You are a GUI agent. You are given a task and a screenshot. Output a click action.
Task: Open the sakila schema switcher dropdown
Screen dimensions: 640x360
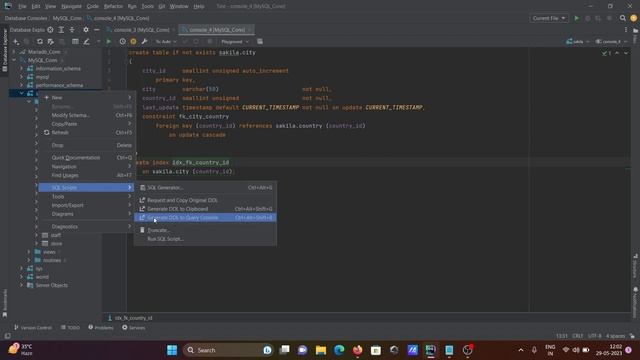tap(578, 42)
